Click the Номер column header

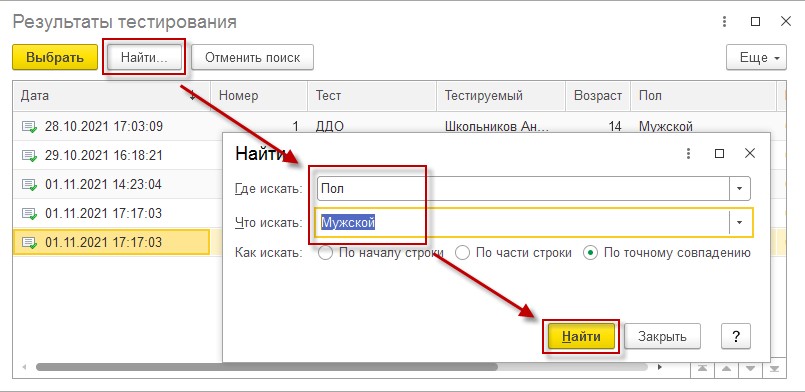click(259, 95)
